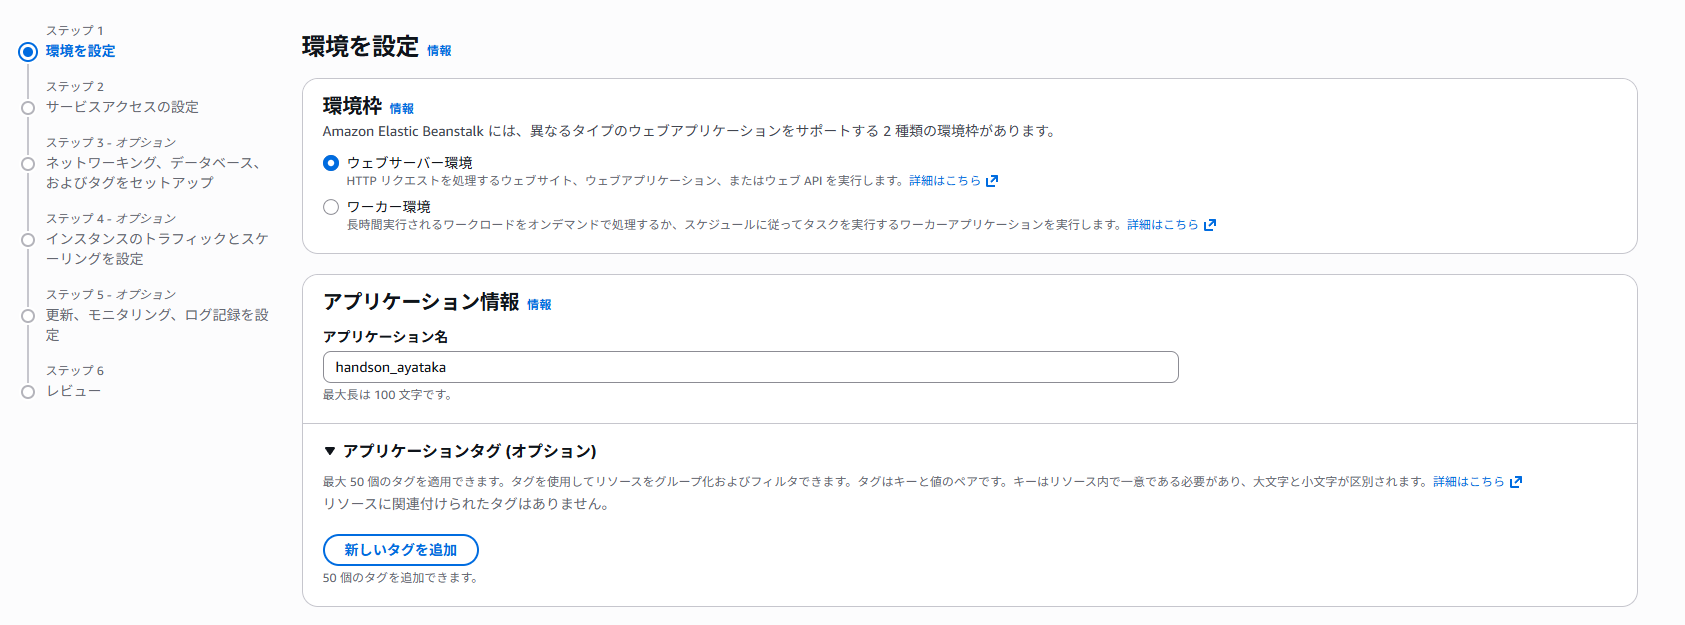Image resolution: width=1685 pixels, height=625 pixels.
Task: Go to step 3 ネットワーキング、データベース setup
Action: pos(153,173)
